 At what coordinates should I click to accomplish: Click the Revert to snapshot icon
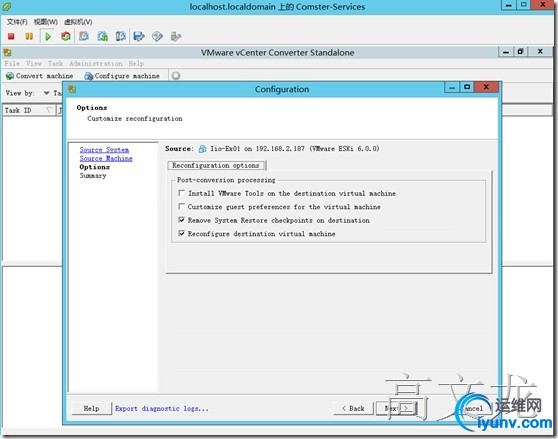pyautogui.click(x=102, y=36)
